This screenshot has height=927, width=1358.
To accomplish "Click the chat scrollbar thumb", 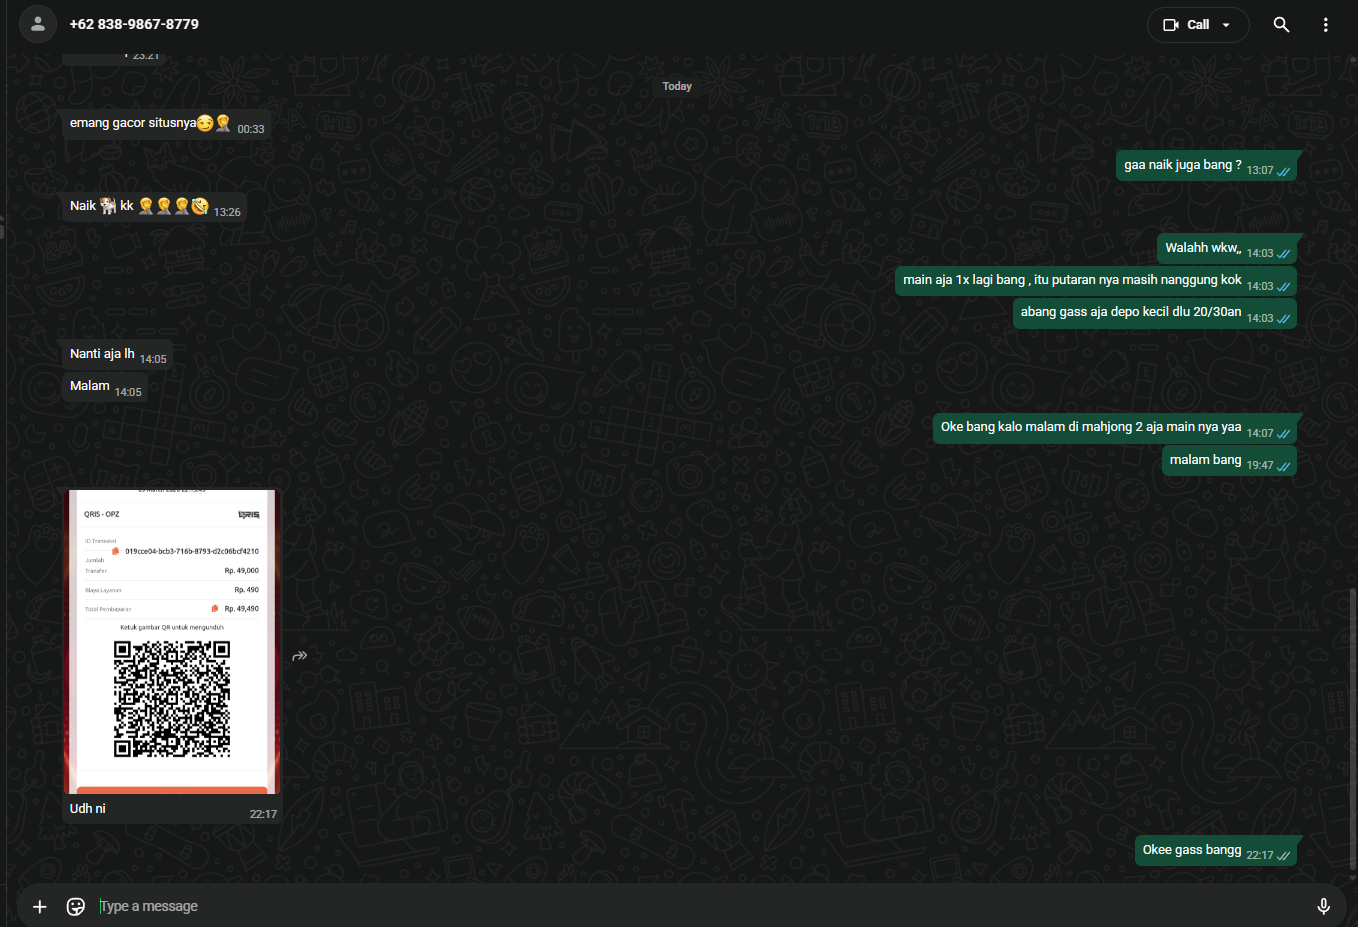I will pos(1353,728).
